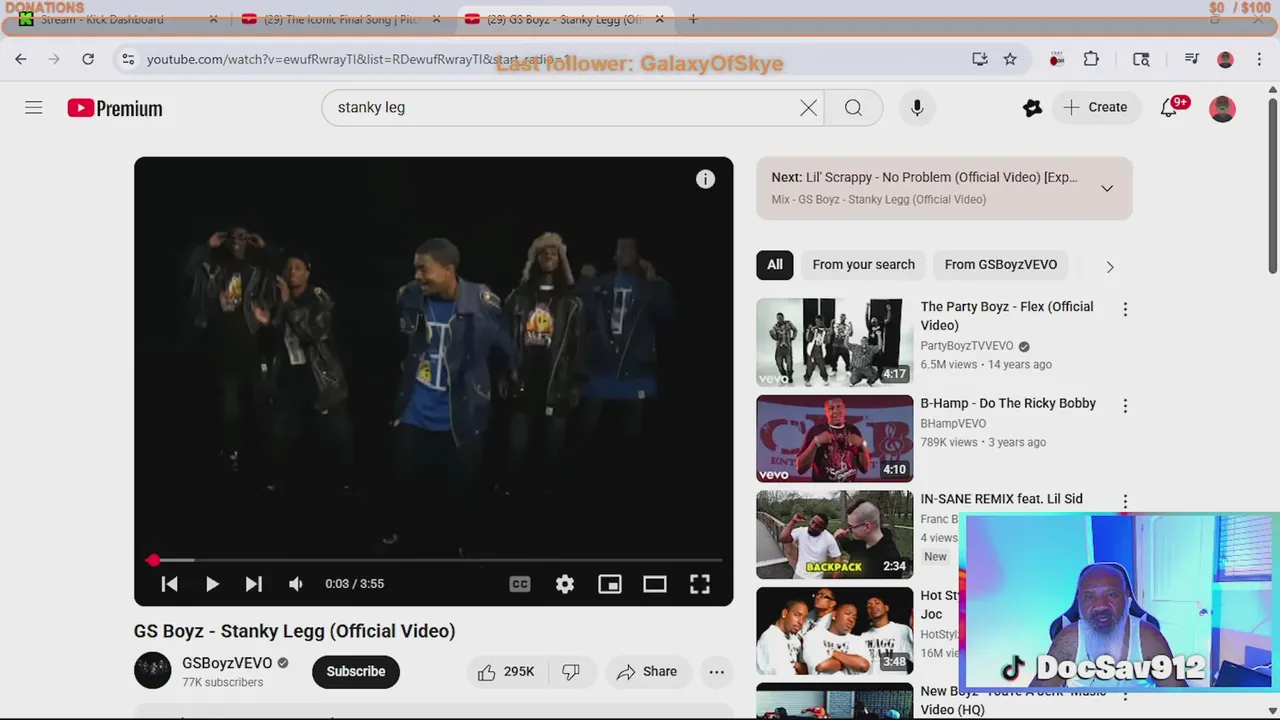Mute the video volume speaker icon

(296, 584)
